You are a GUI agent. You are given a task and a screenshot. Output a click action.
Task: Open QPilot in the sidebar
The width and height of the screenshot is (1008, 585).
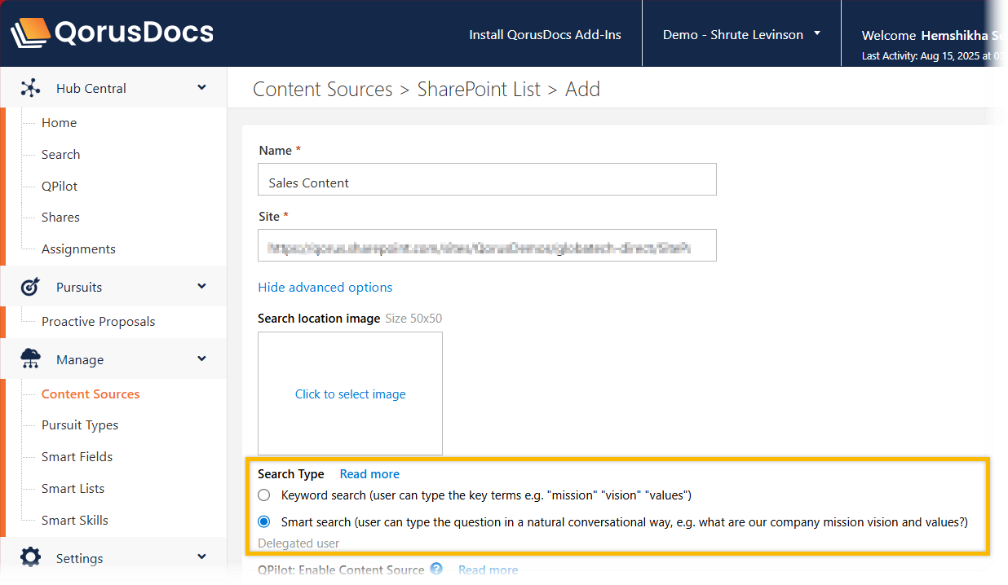(x=59, y=186)
